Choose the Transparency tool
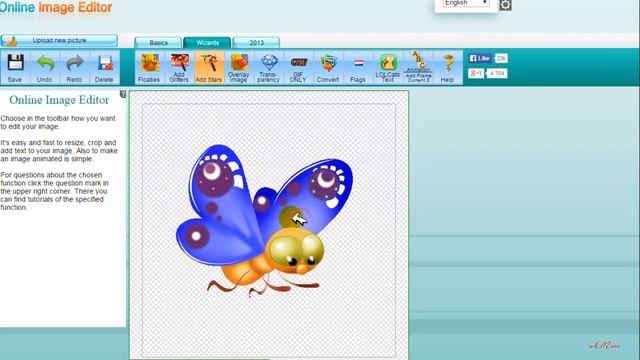Viewport: 640px width, 360px height. (x=269, y=67)
